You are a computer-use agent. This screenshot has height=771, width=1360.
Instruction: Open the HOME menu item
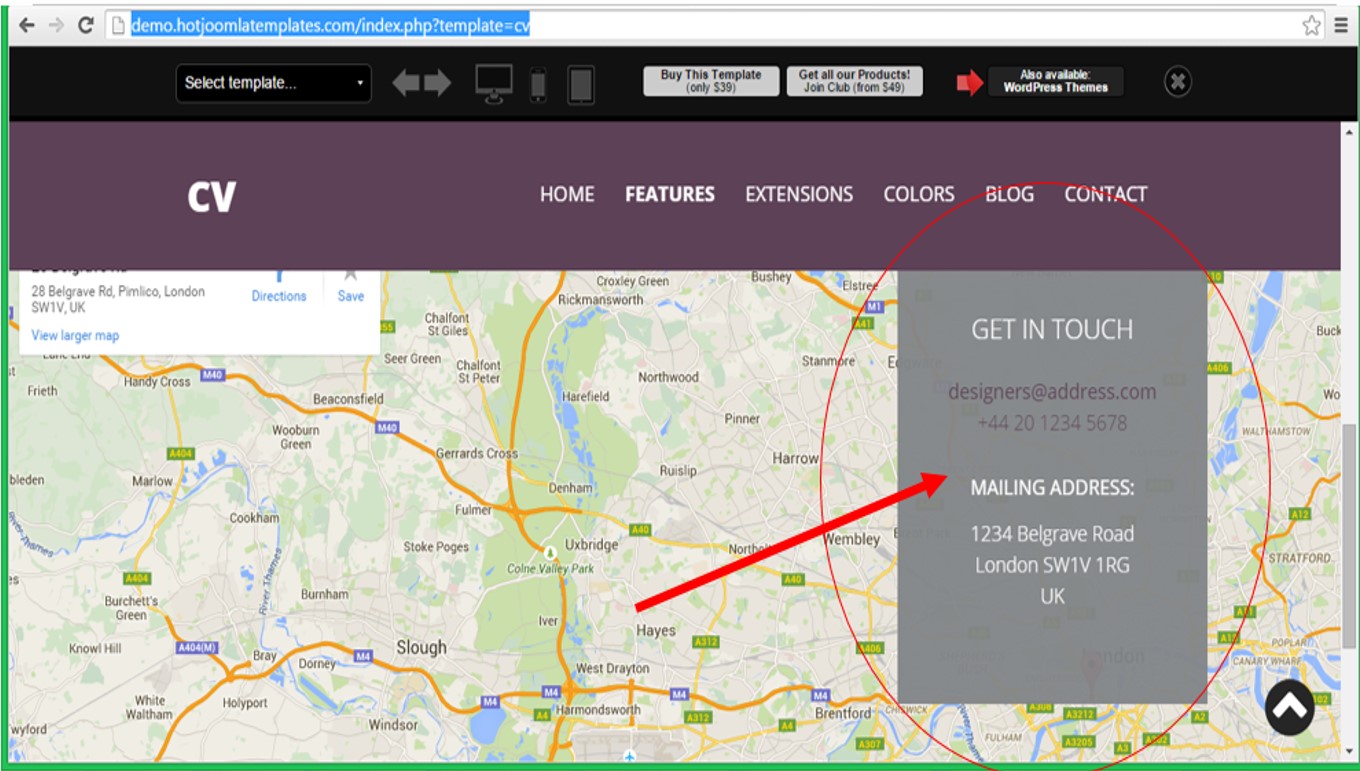coord(567,194)
